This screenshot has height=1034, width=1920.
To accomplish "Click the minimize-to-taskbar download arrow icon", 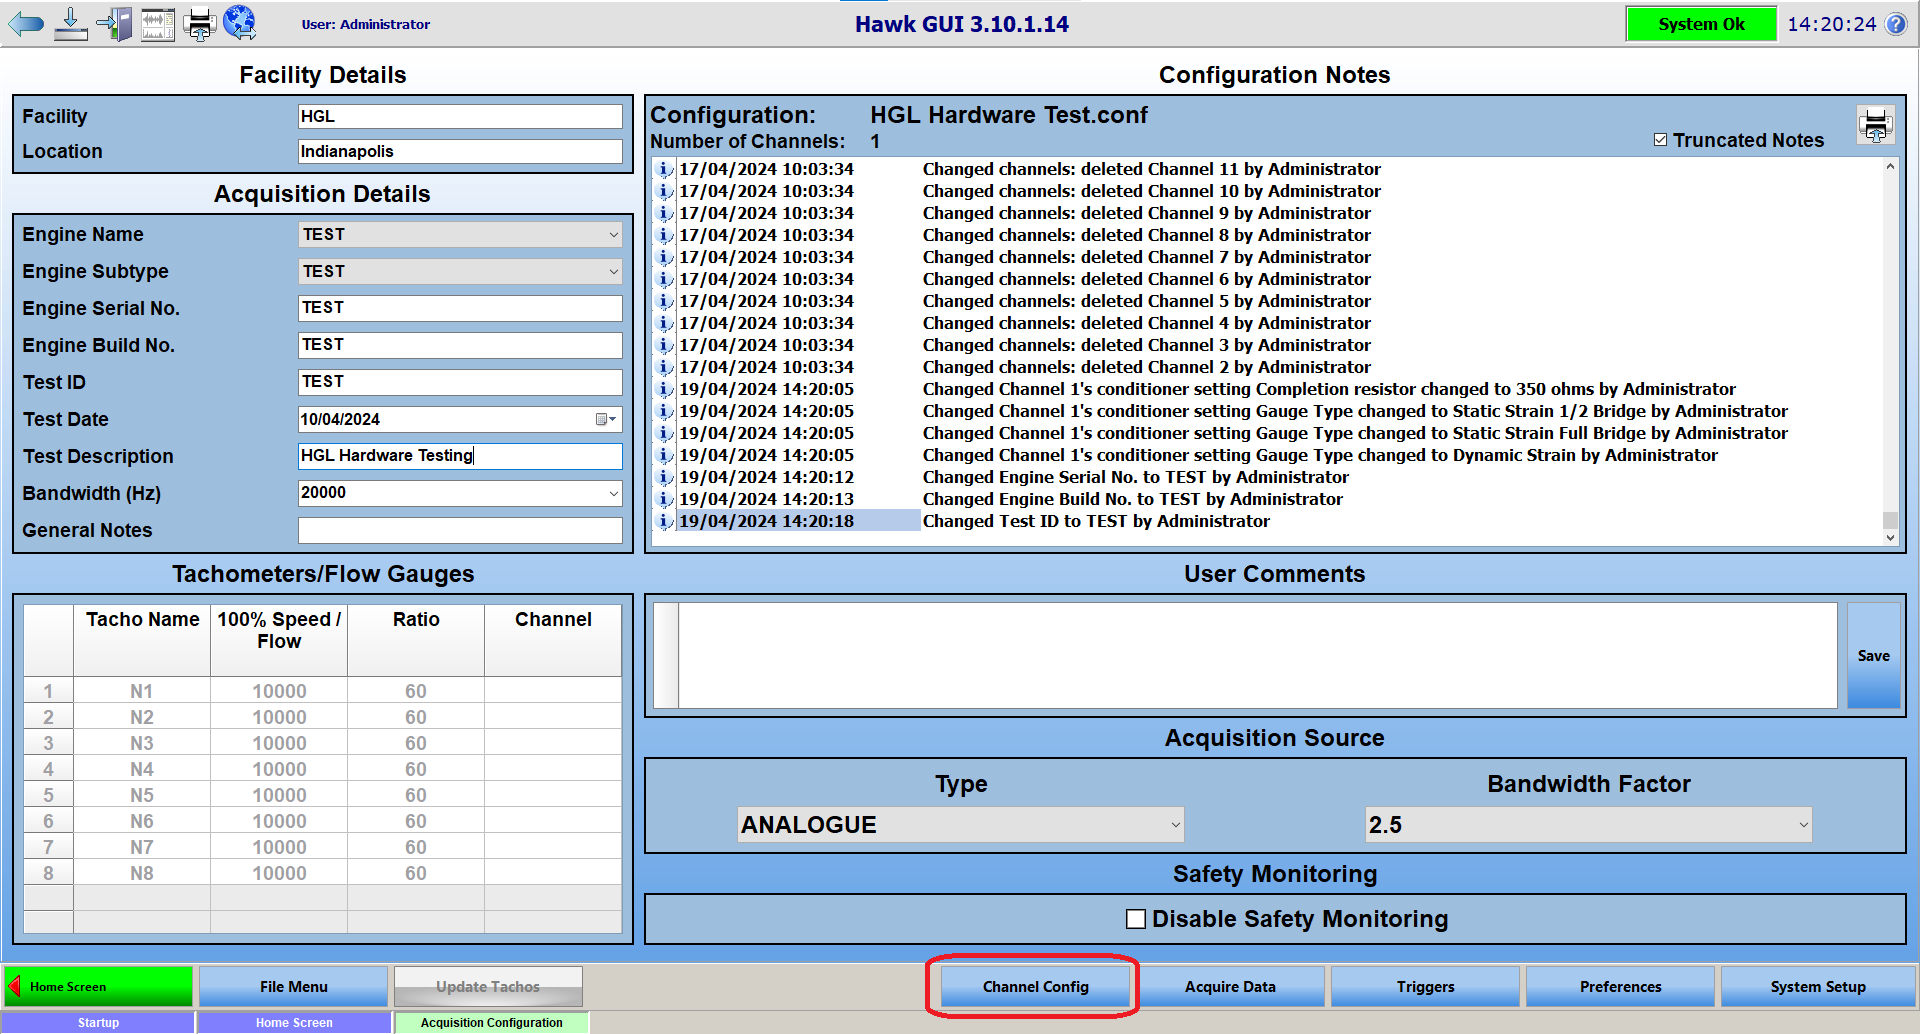I will tap(70, 24).
